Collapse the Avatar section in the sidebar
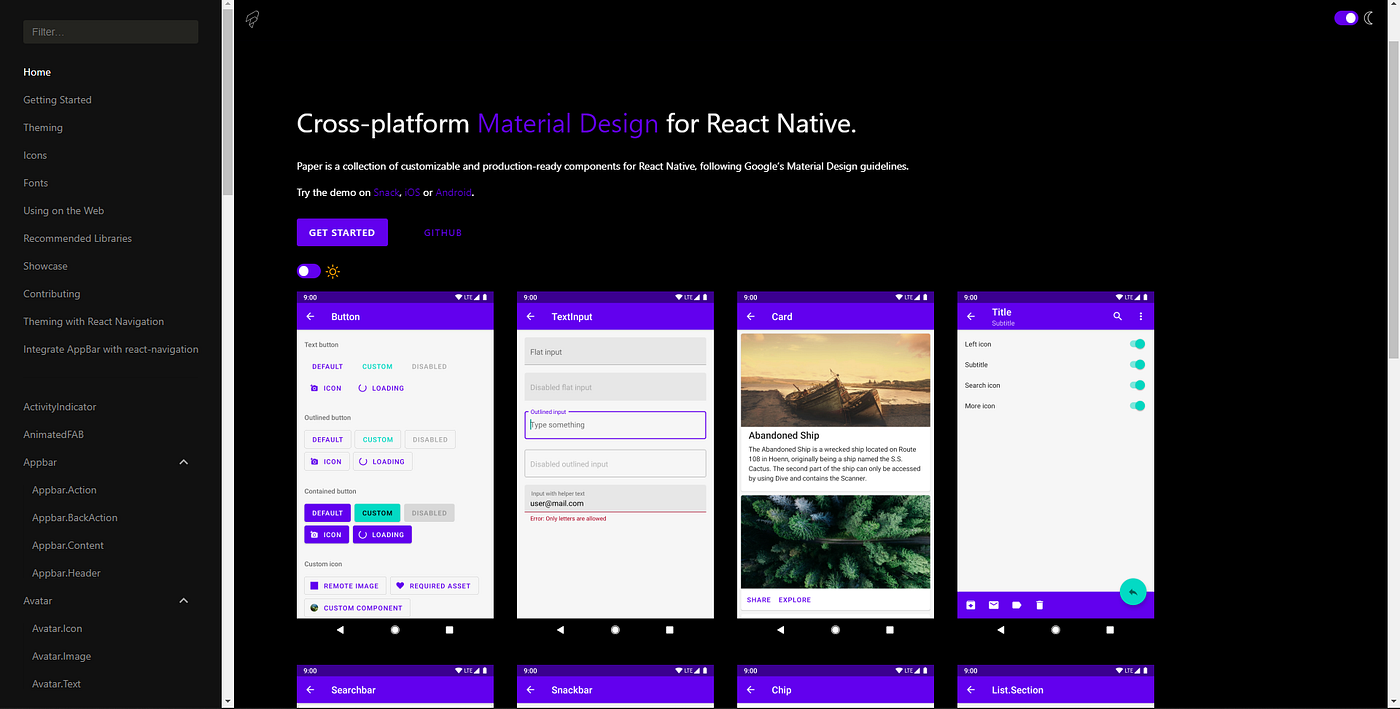 183,600
